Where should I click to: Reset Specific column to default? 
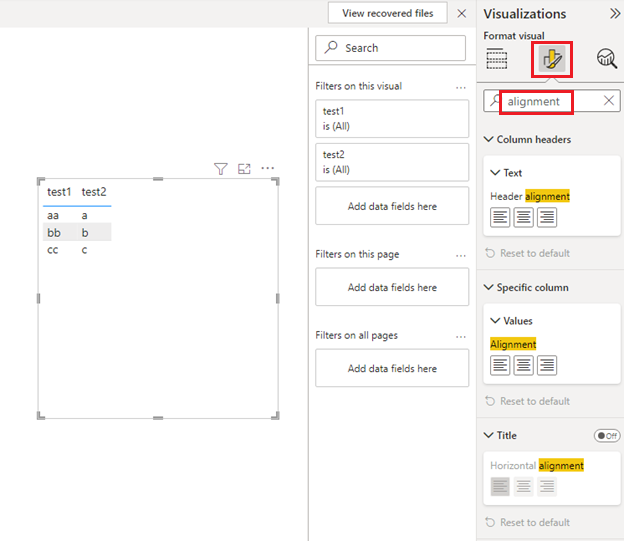click(x=528, y=401)
